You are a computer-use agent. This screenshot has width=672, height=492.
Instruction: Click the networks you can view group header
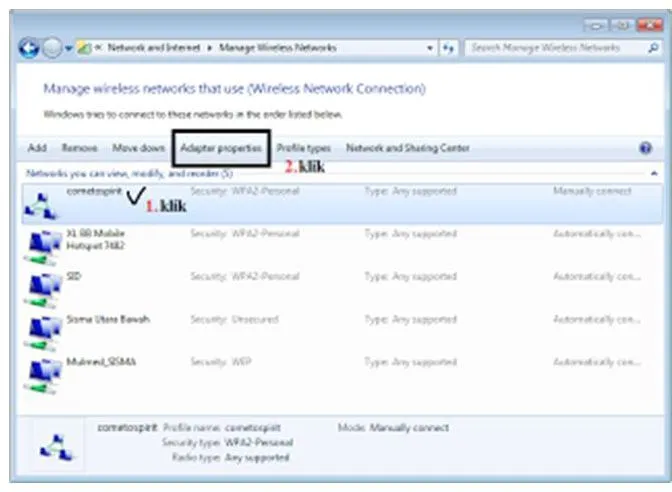[x=129, y=174]
